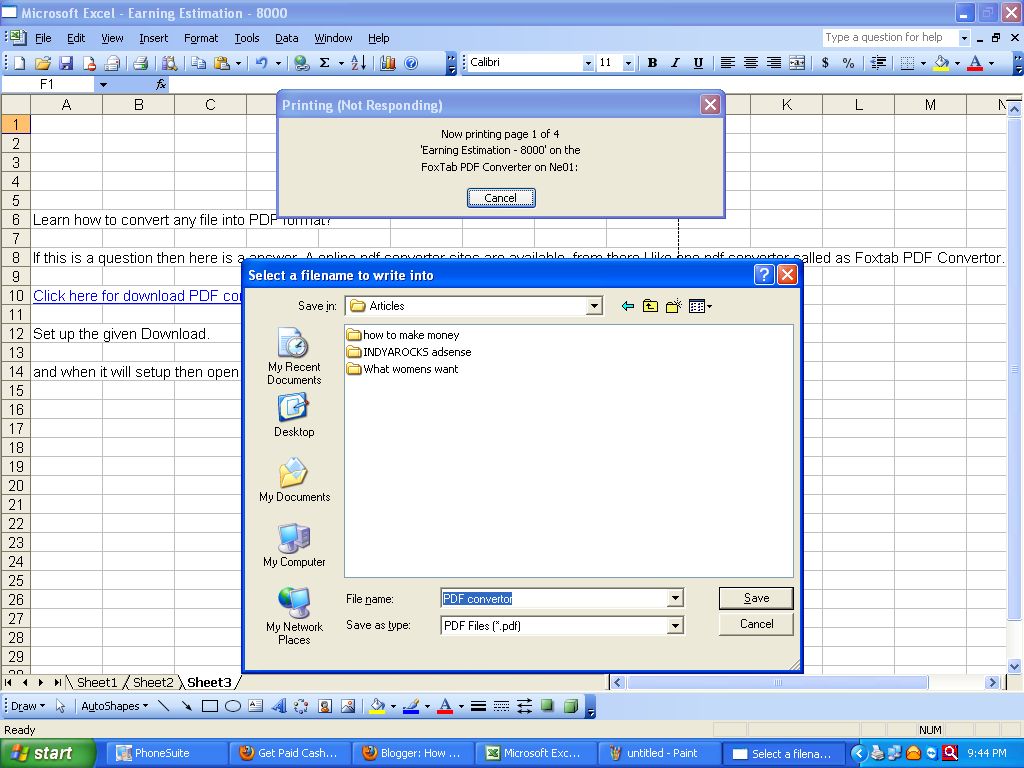Select the AutoSum icon on the toolbar
This screenshot has width=1024, height=768.
coord(325,62)
